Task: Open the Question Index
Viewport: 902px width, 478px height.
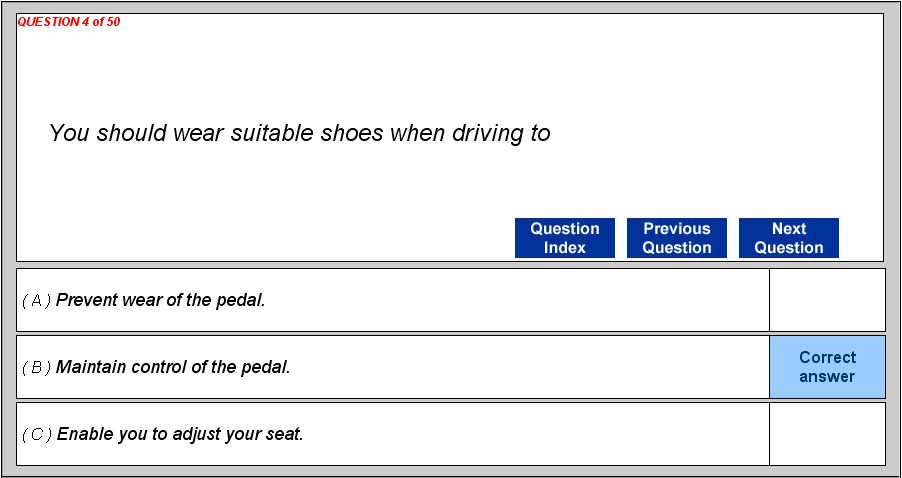Action: click(x=564, y=238)
